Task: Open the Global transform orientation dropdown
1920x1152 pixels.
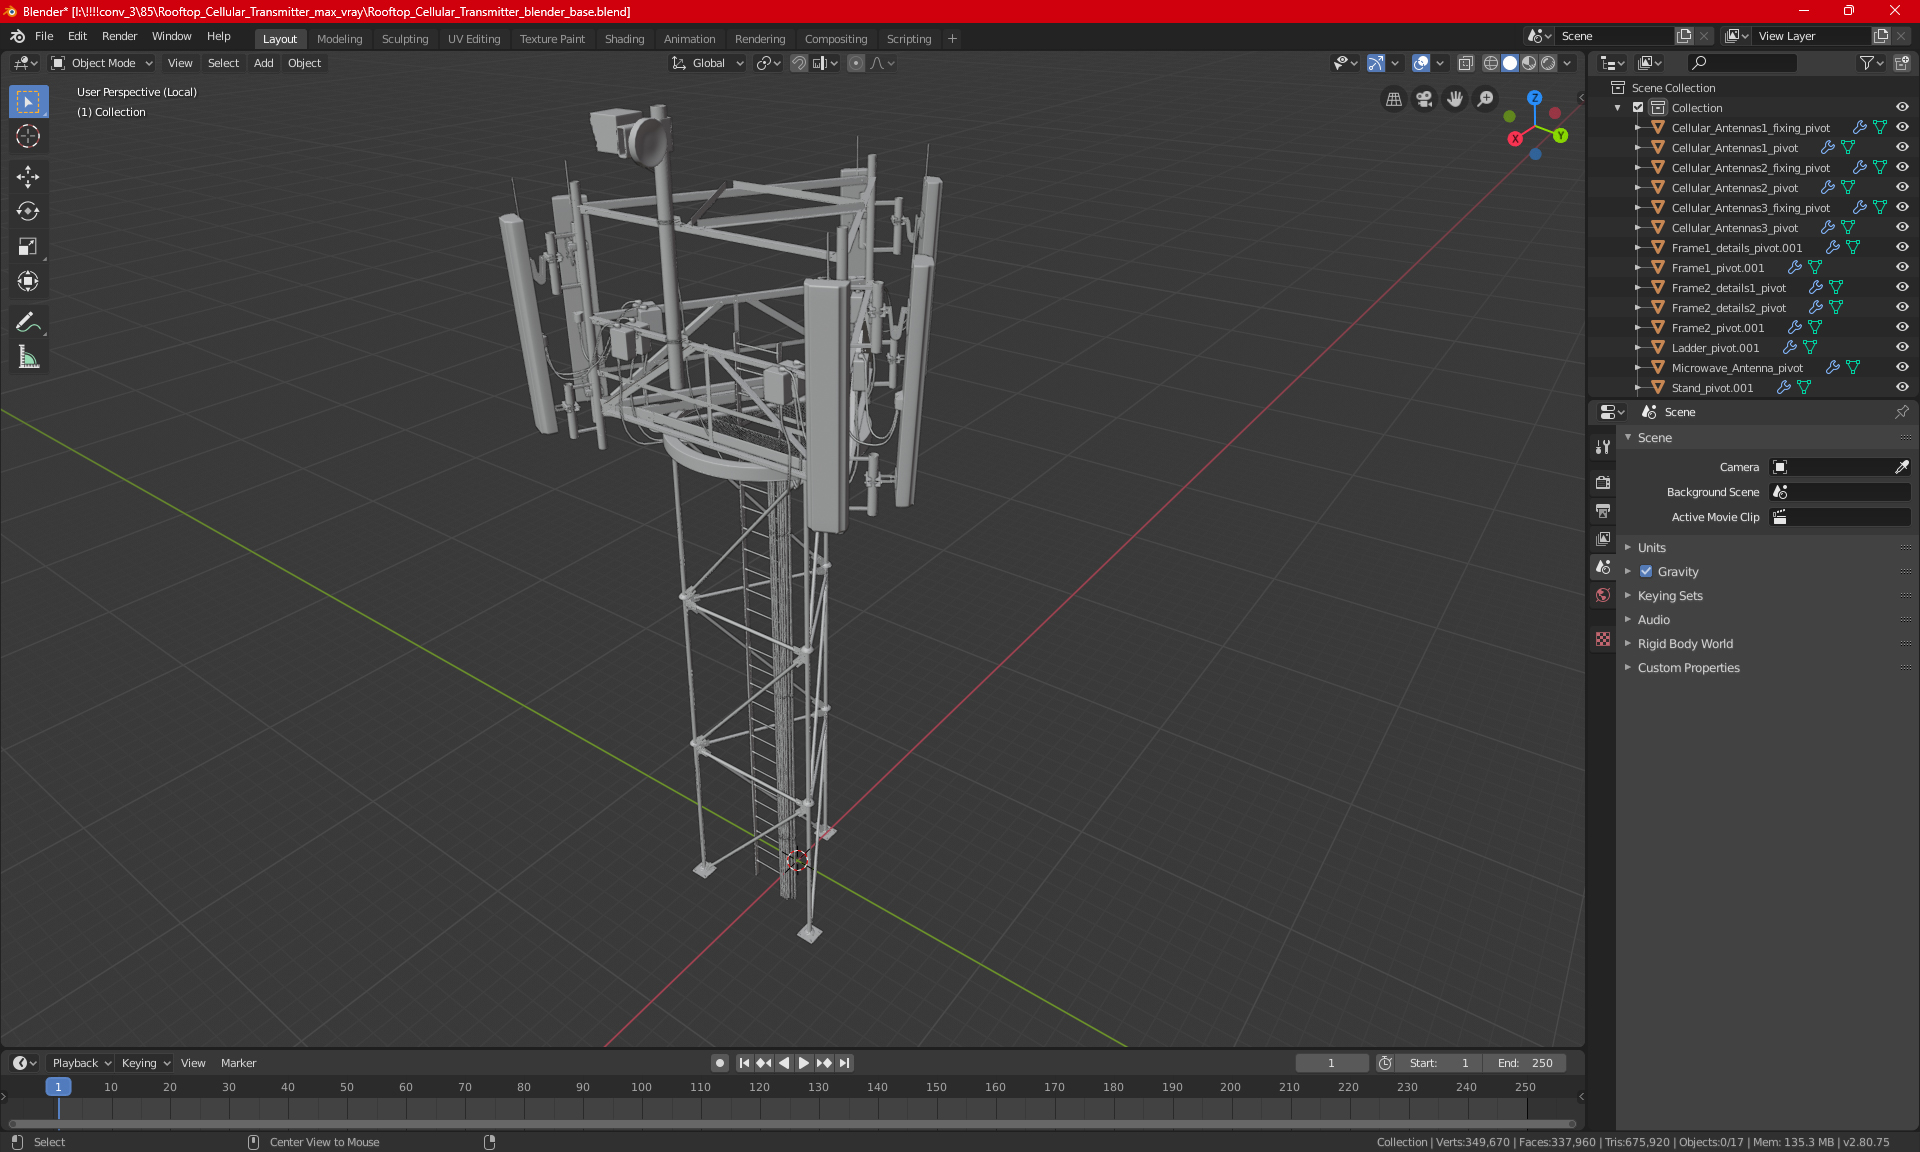Action: 708,63
